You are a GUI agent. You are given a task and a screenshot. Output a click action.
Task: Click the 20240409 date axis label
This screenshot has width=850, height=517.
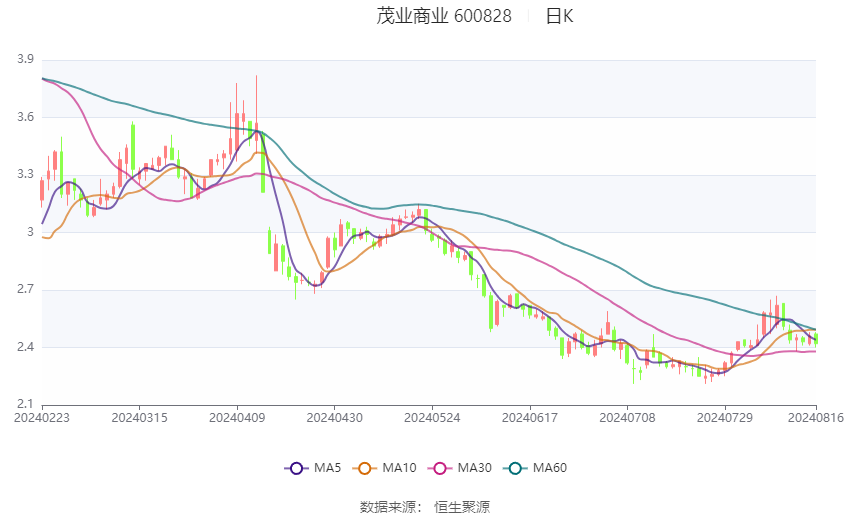coord(237,418)
